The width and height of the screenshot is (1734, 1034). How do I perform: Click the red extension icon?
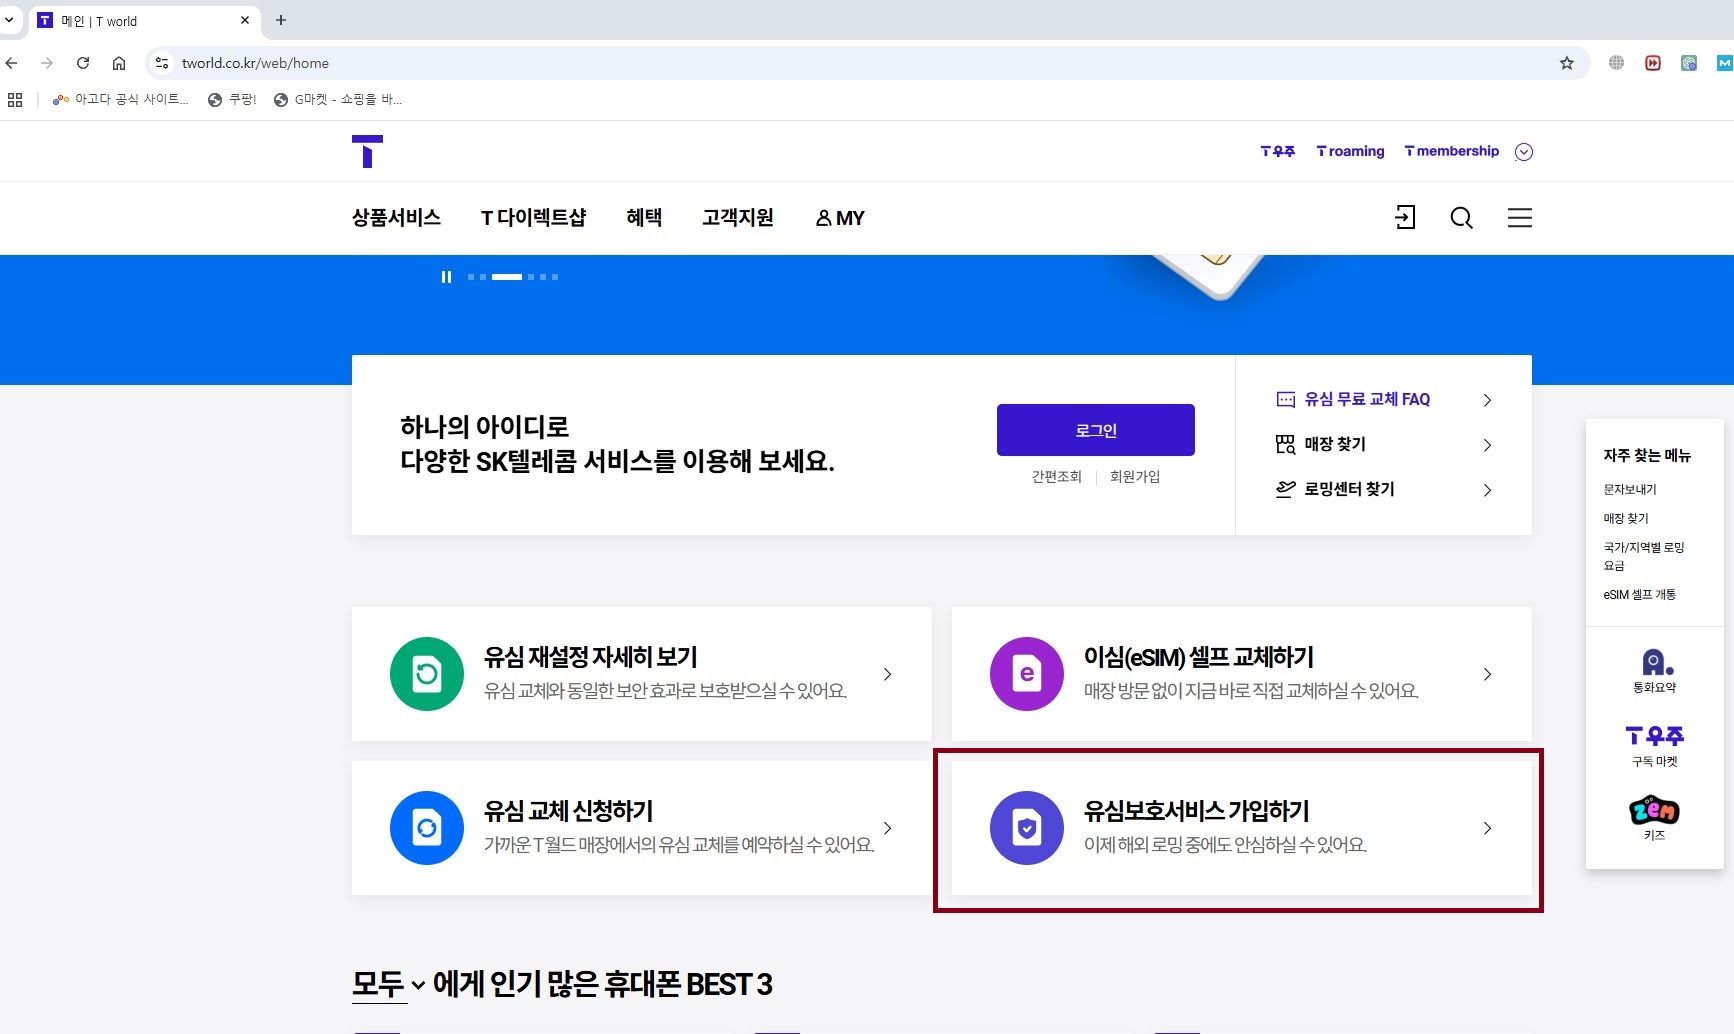[x=1653, y=63]
